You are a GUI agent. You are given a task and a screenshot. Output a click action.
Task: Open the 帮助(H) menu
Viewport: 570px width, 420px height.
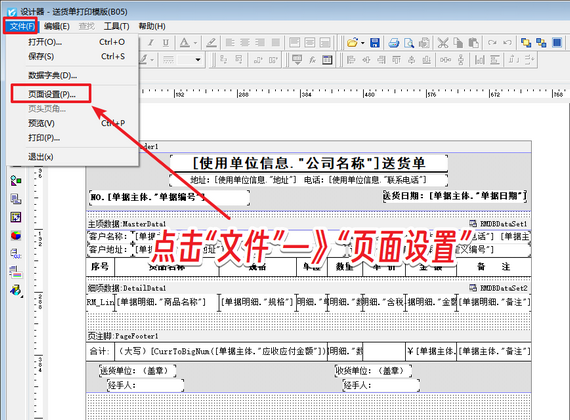point(152,26)
